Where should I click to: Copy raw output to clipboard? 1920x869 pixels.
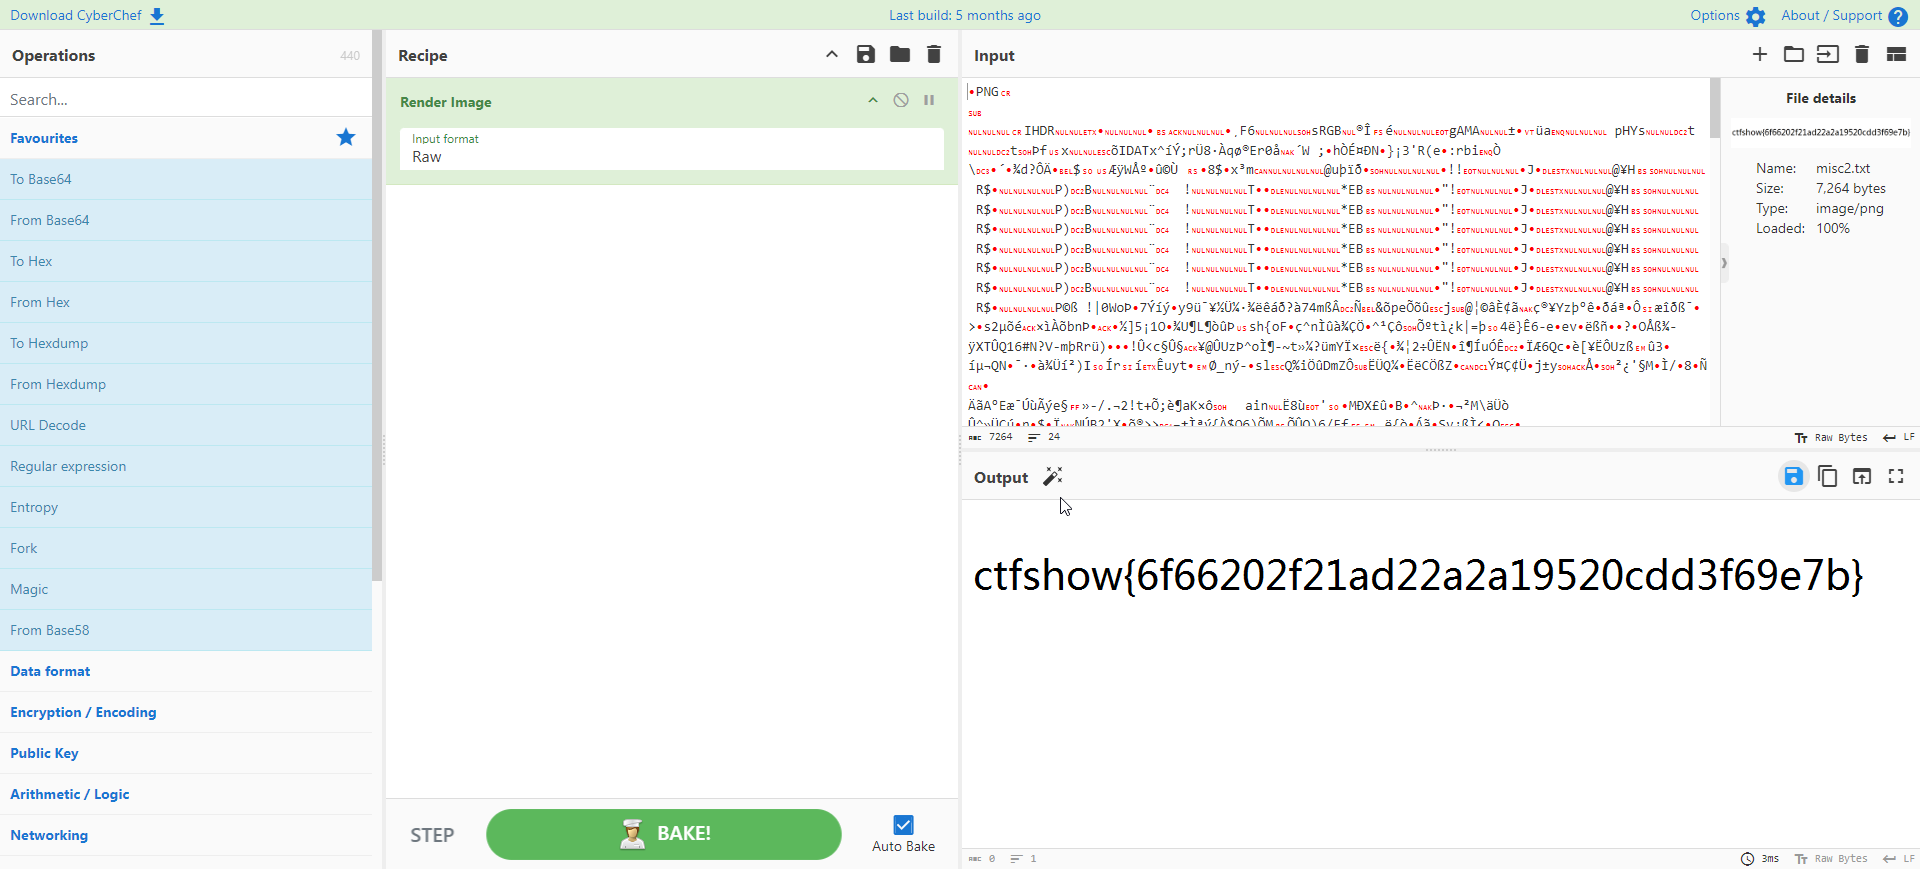[1828, 477]
